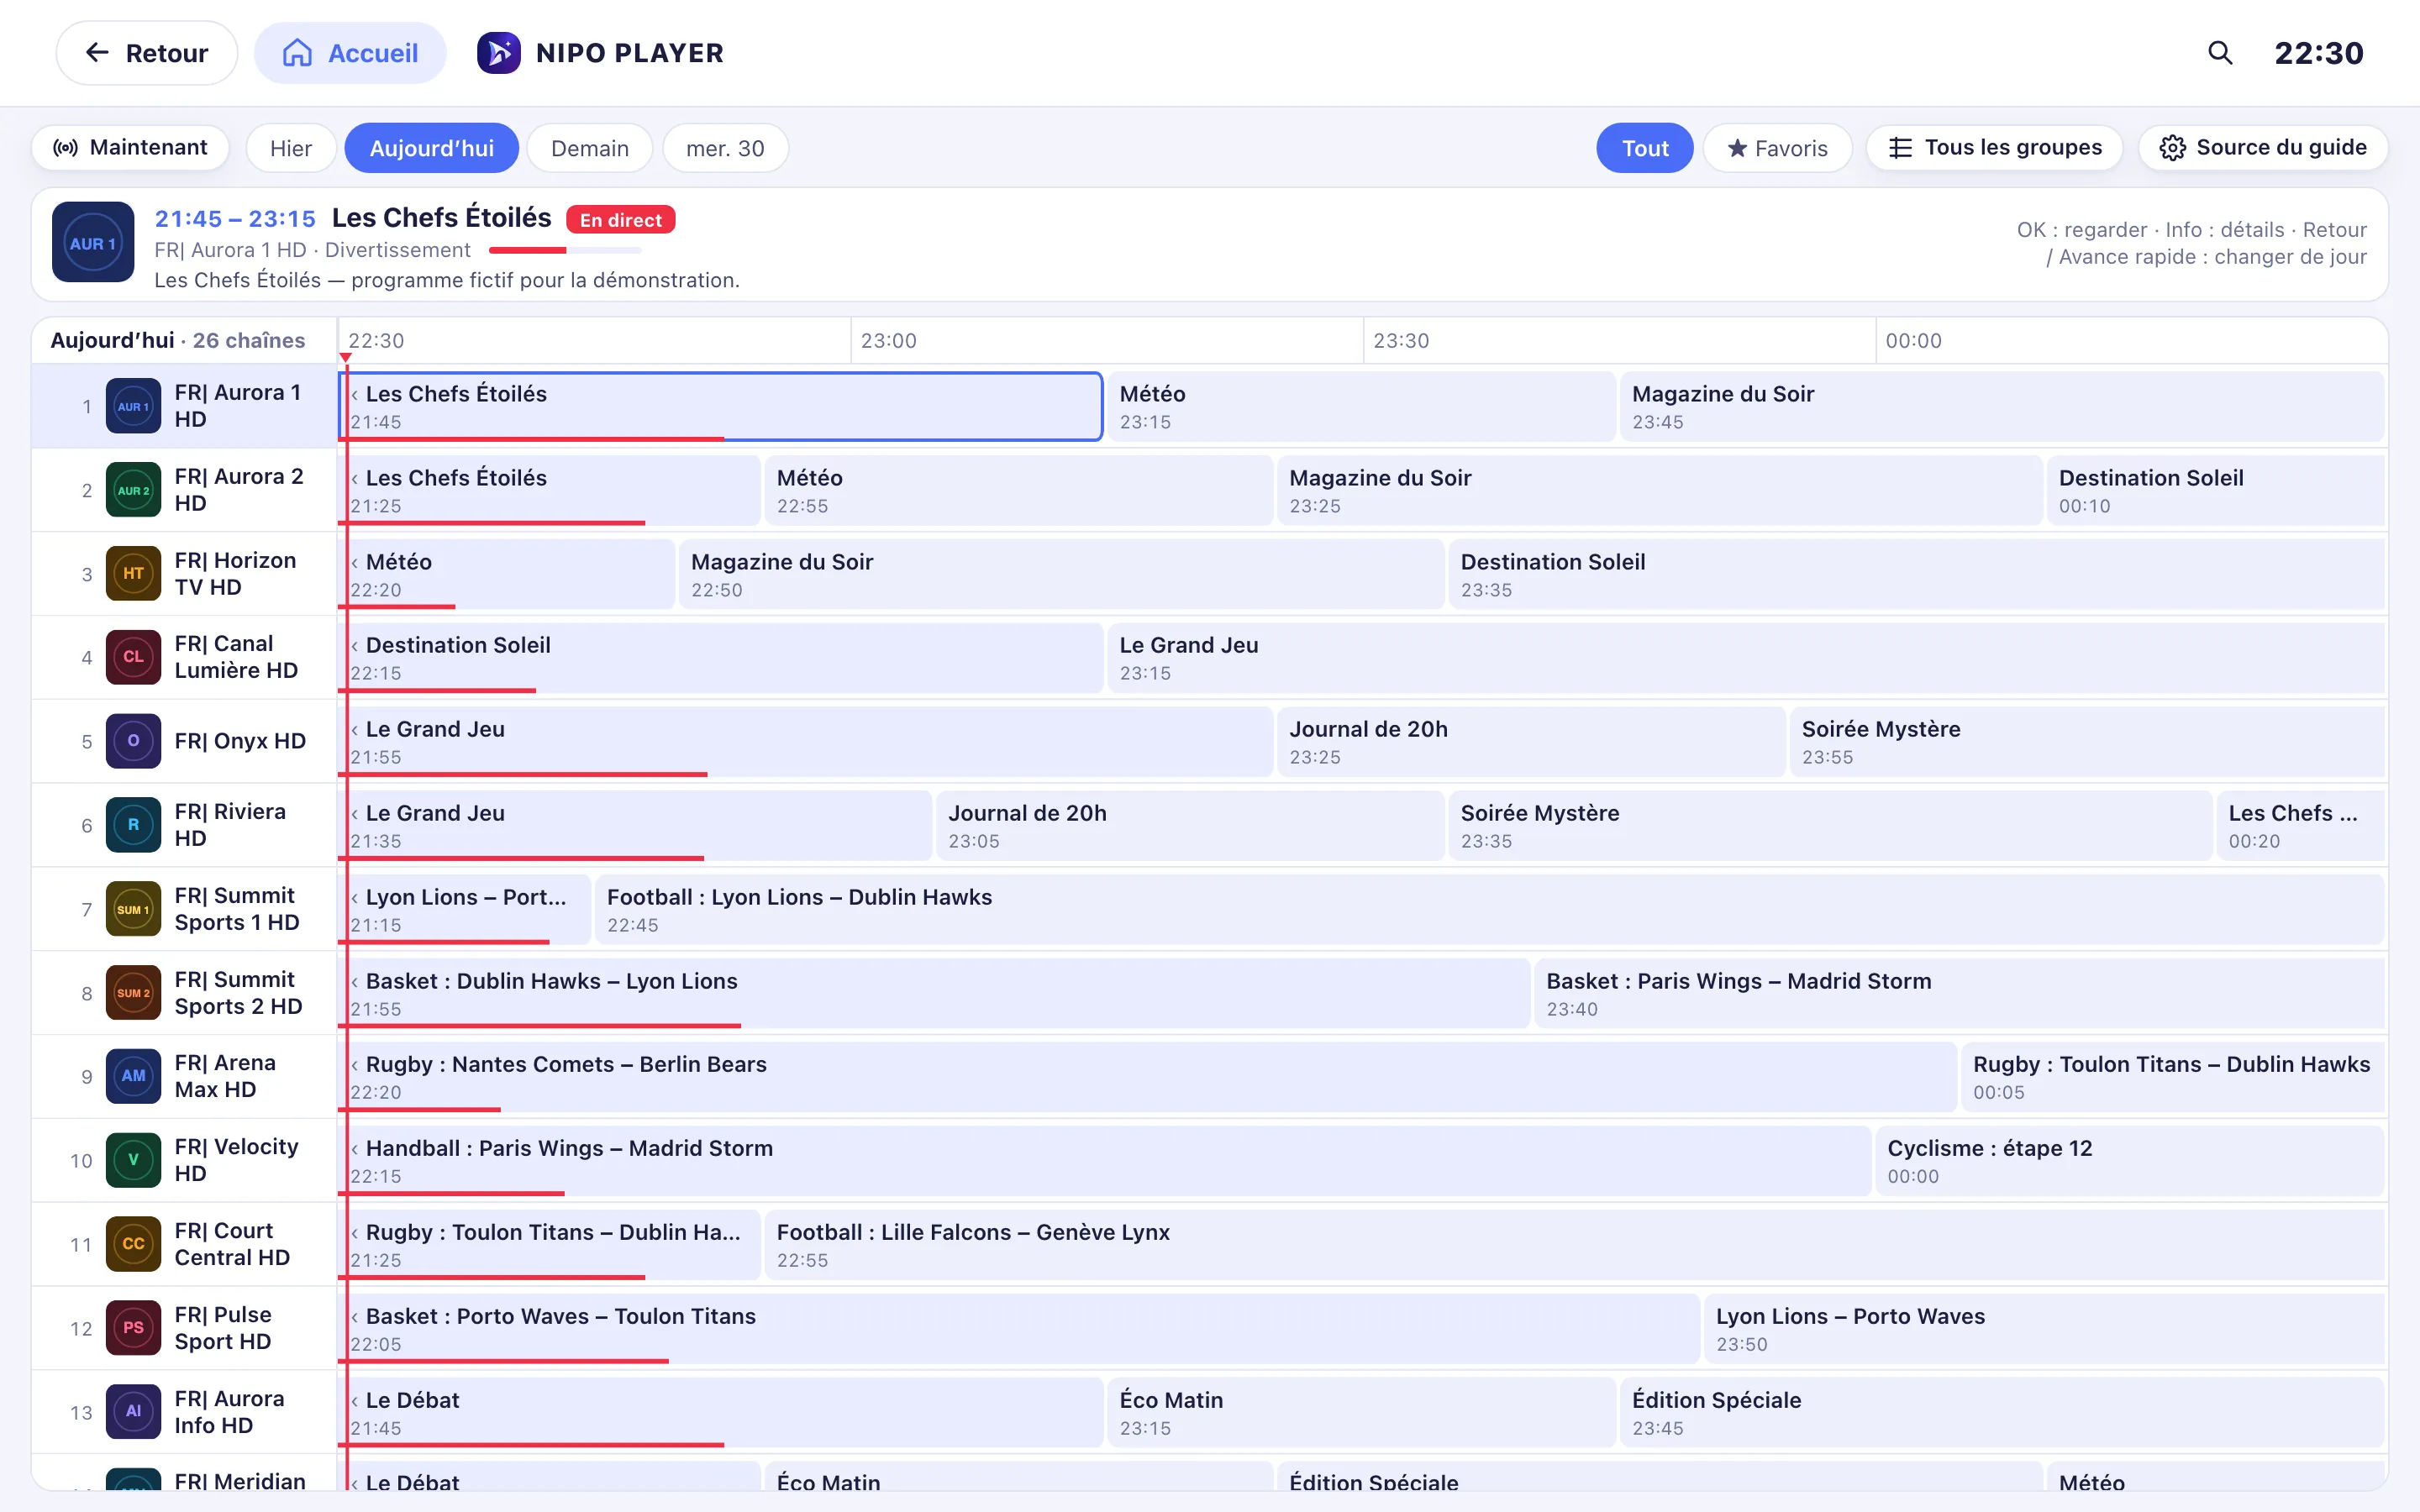
Task: Select Football : Lille Falcons – Genève Lynx
Action: [x=1575, y=1245]
